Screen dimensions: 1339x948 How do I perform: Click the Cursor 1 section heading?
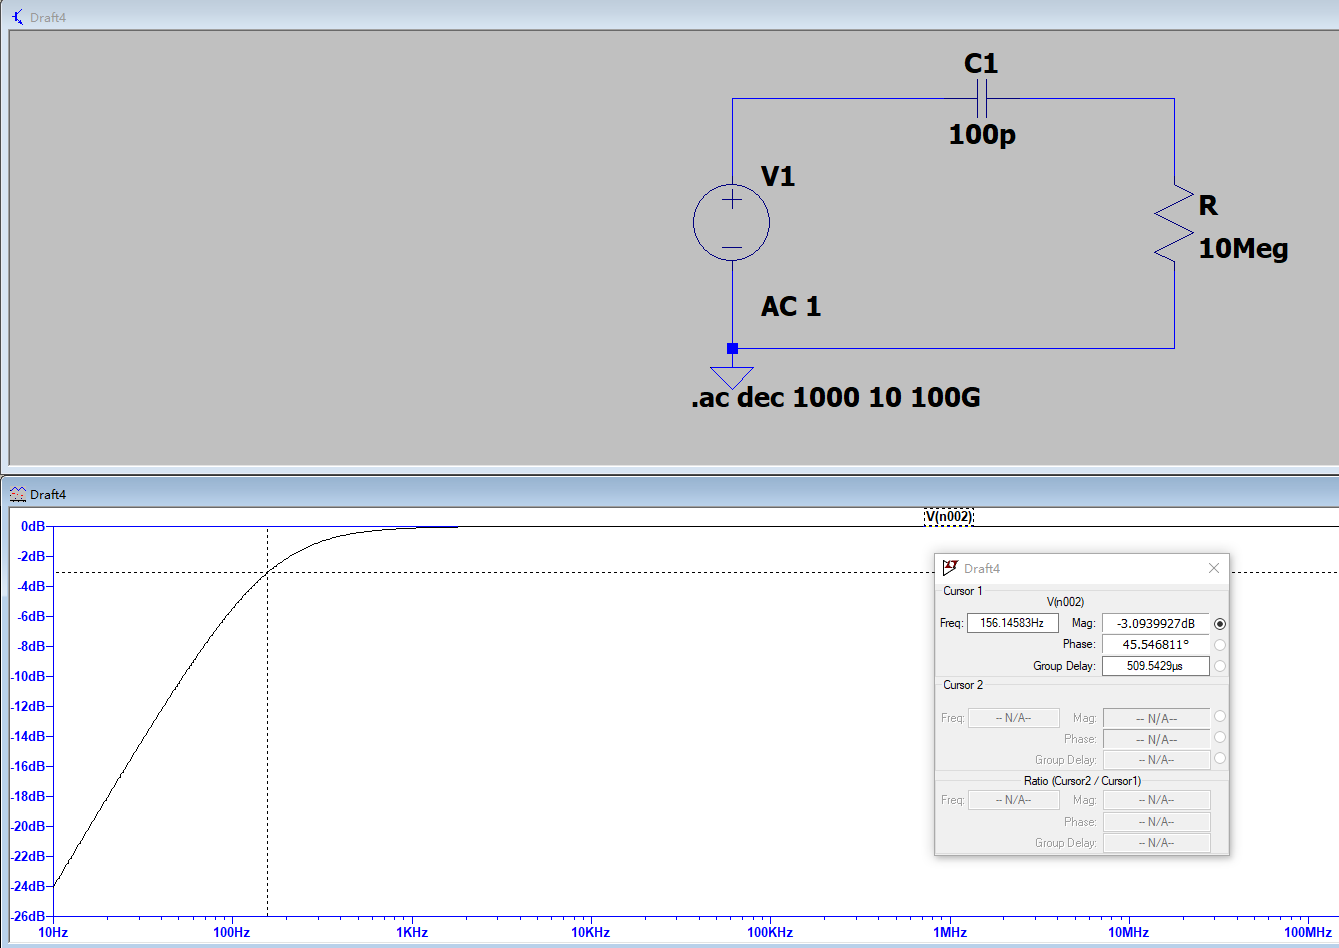pos(963,591)
